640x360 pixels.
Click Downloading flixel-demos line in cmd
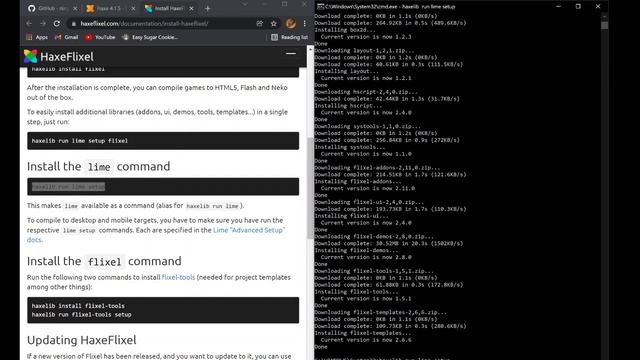(374, 236)
